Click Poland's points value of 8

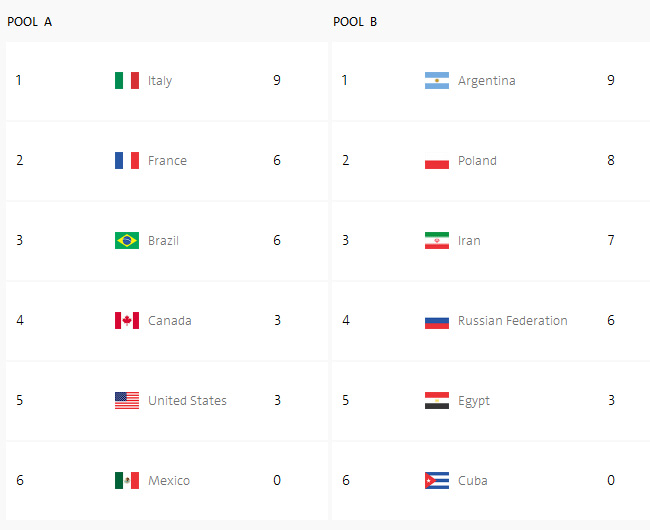click(611, 160)
